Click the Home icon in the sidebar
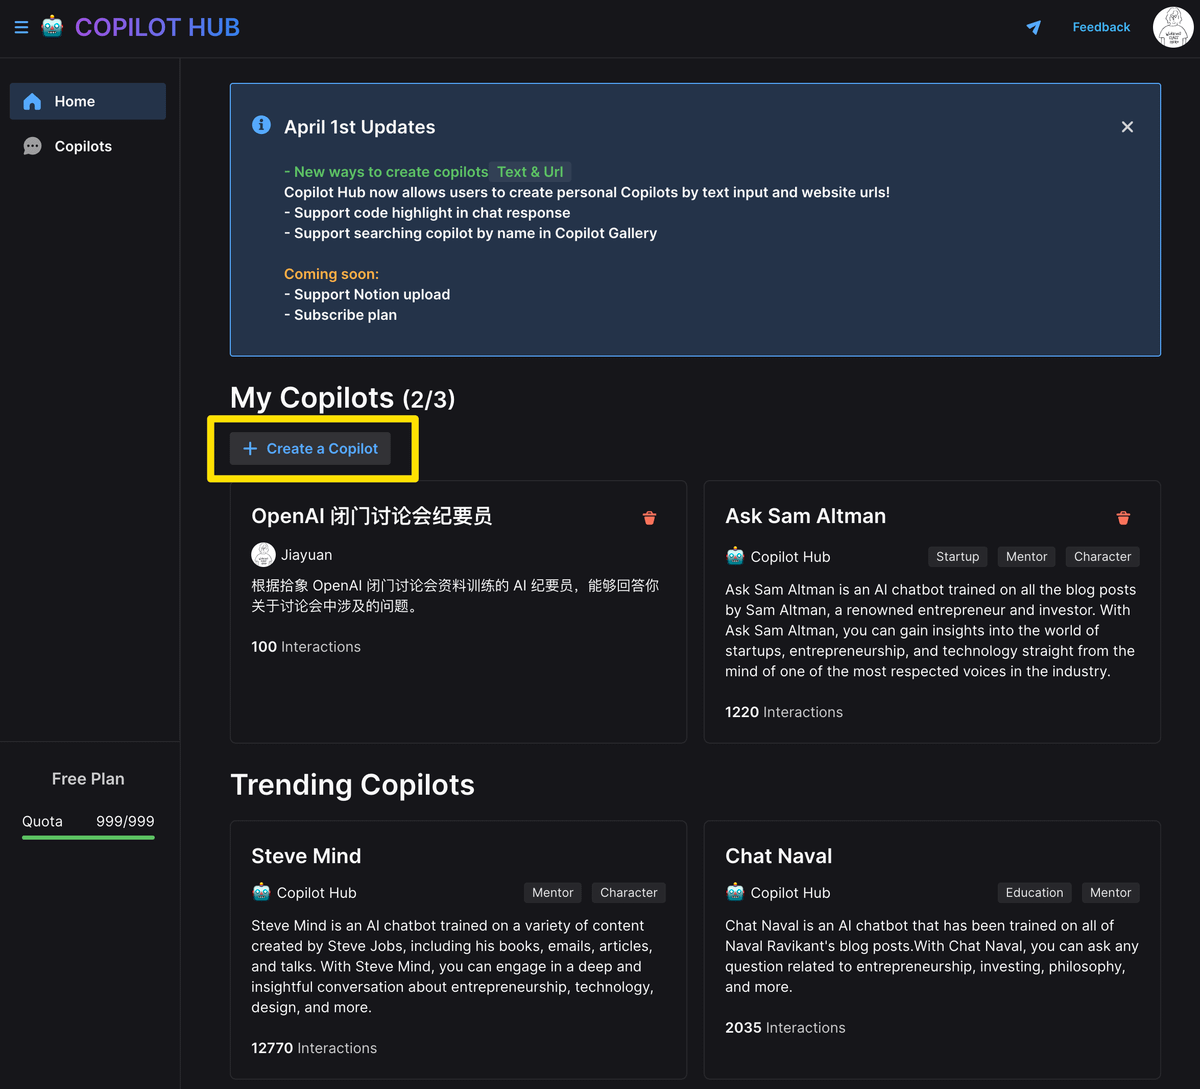1200x1089 pixels. [33, 101]
